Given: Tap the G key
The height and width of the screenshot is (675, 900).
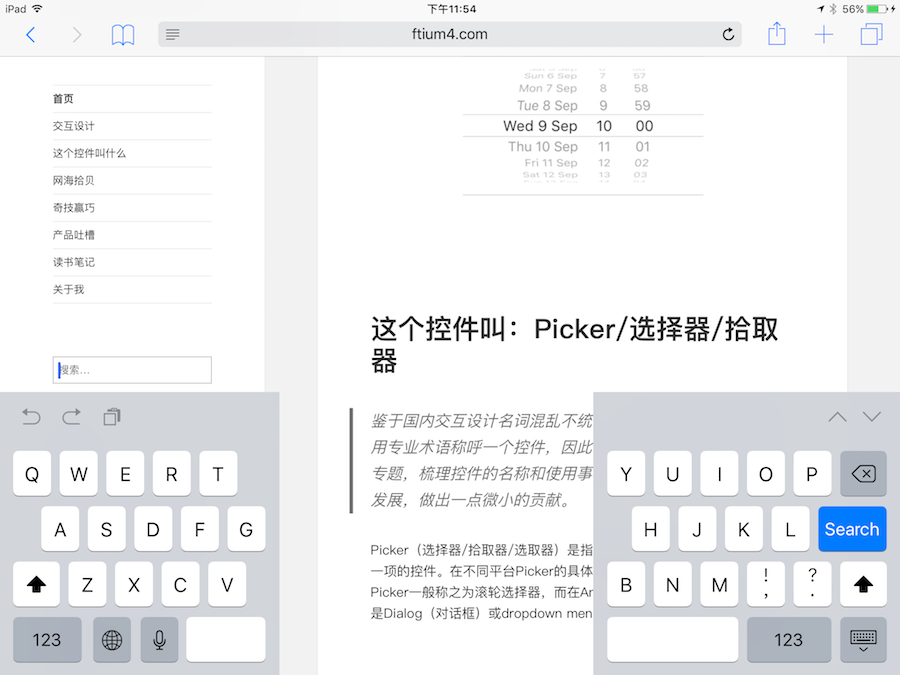Looking at the screenshot, I should [x=246, y=529].
